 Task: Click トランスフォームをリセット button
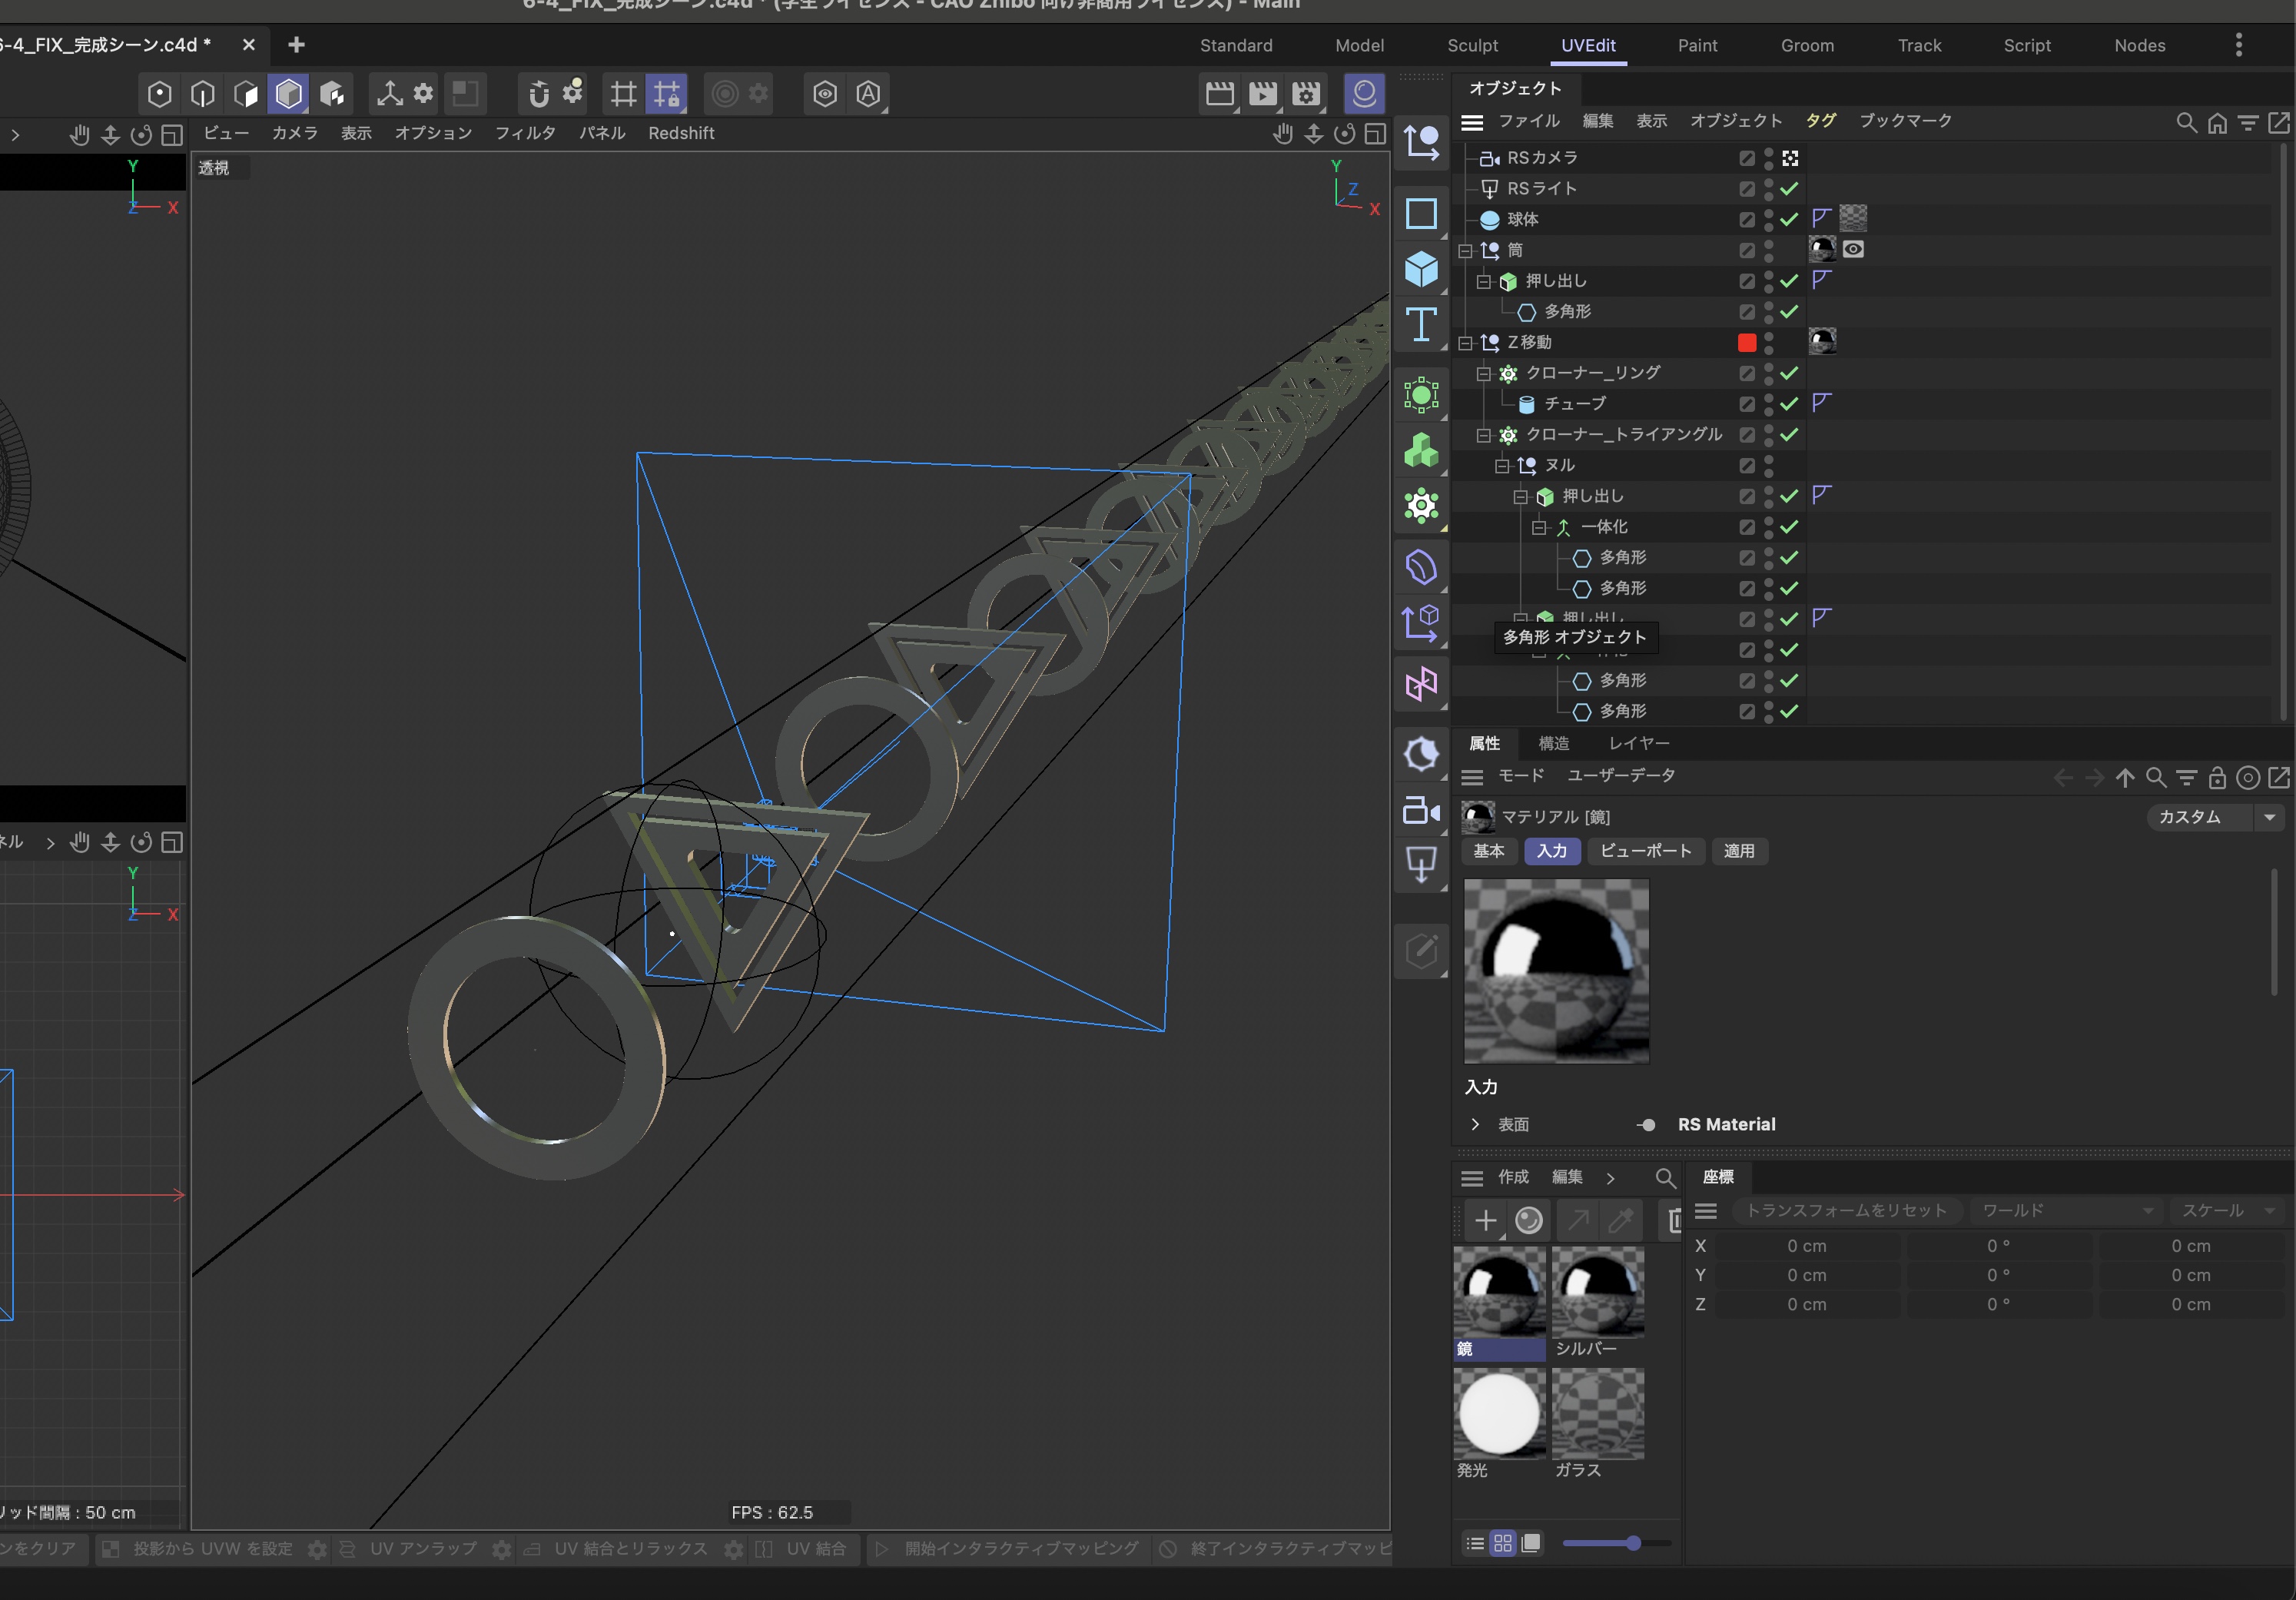click(x=1846, y=1210)
